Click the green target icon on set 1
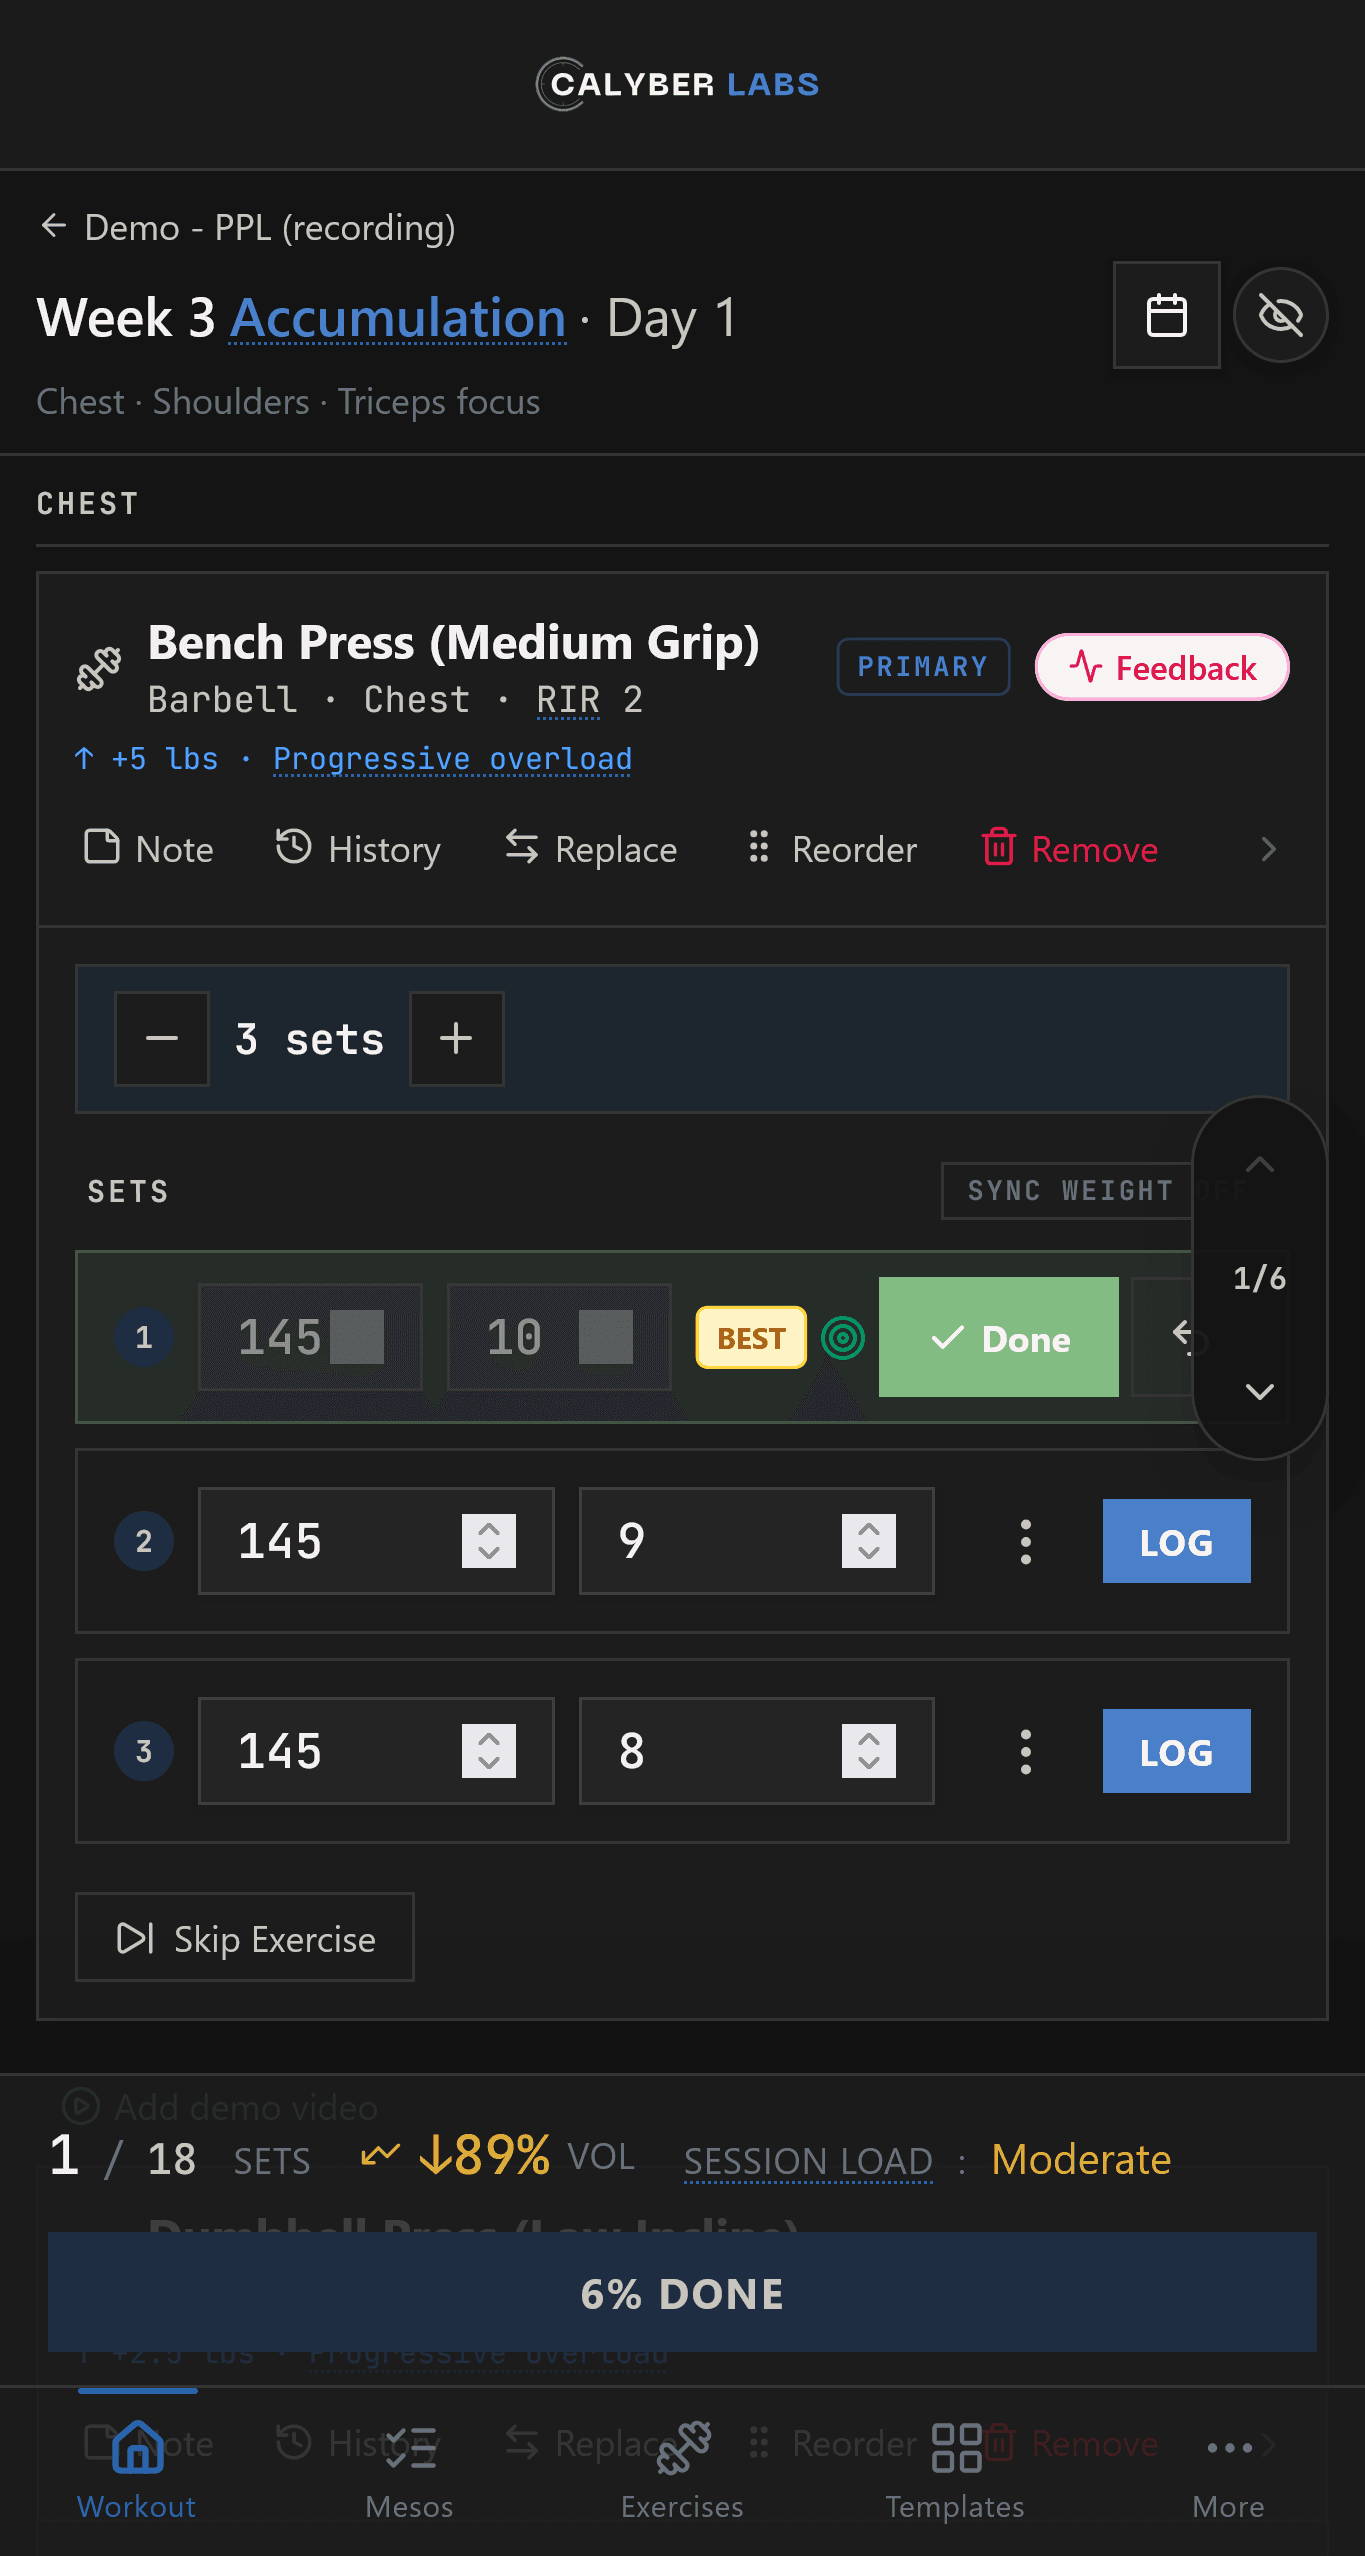Image resolution: width=1365 pixels, height=2556 pixels. tap(843, 1337)
